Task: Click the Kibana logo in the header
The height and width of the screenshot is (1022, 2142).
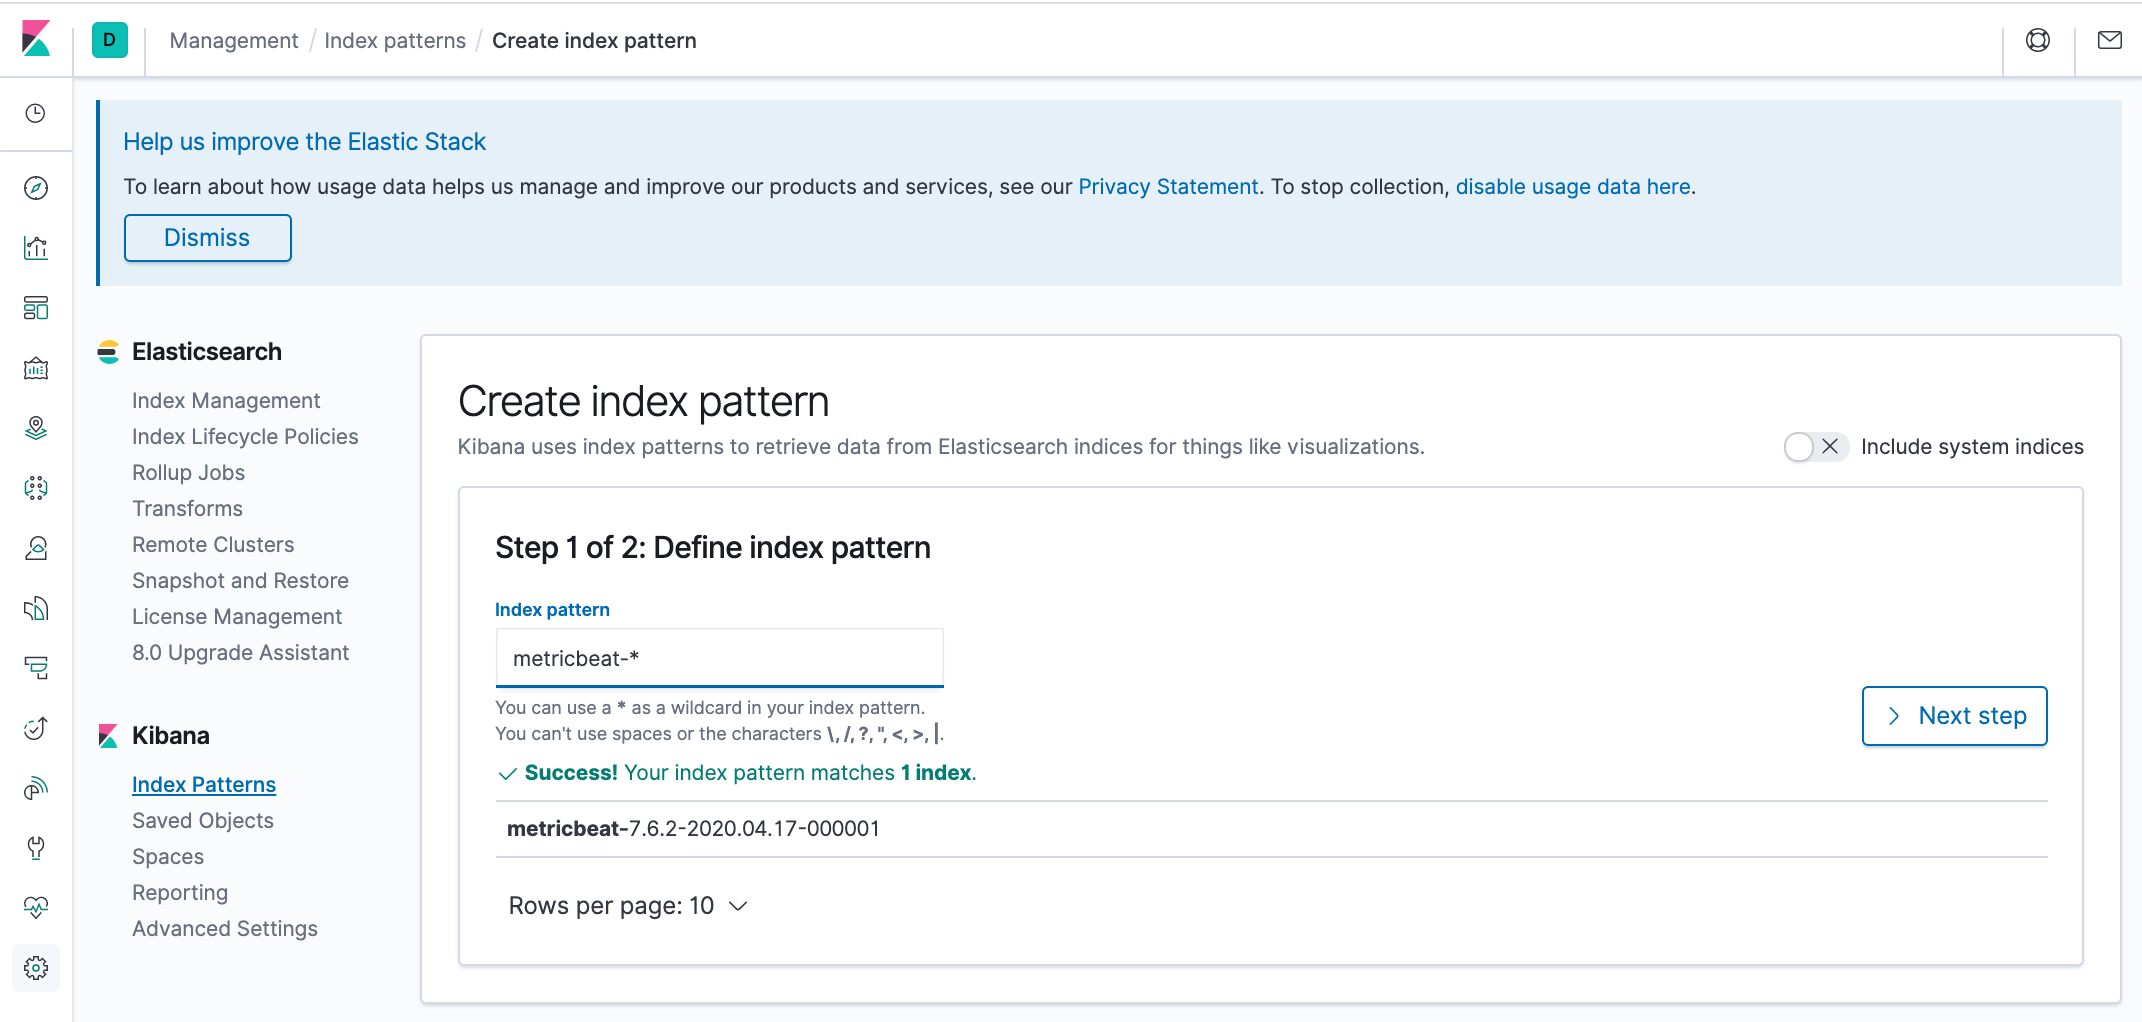Action: 36,39
